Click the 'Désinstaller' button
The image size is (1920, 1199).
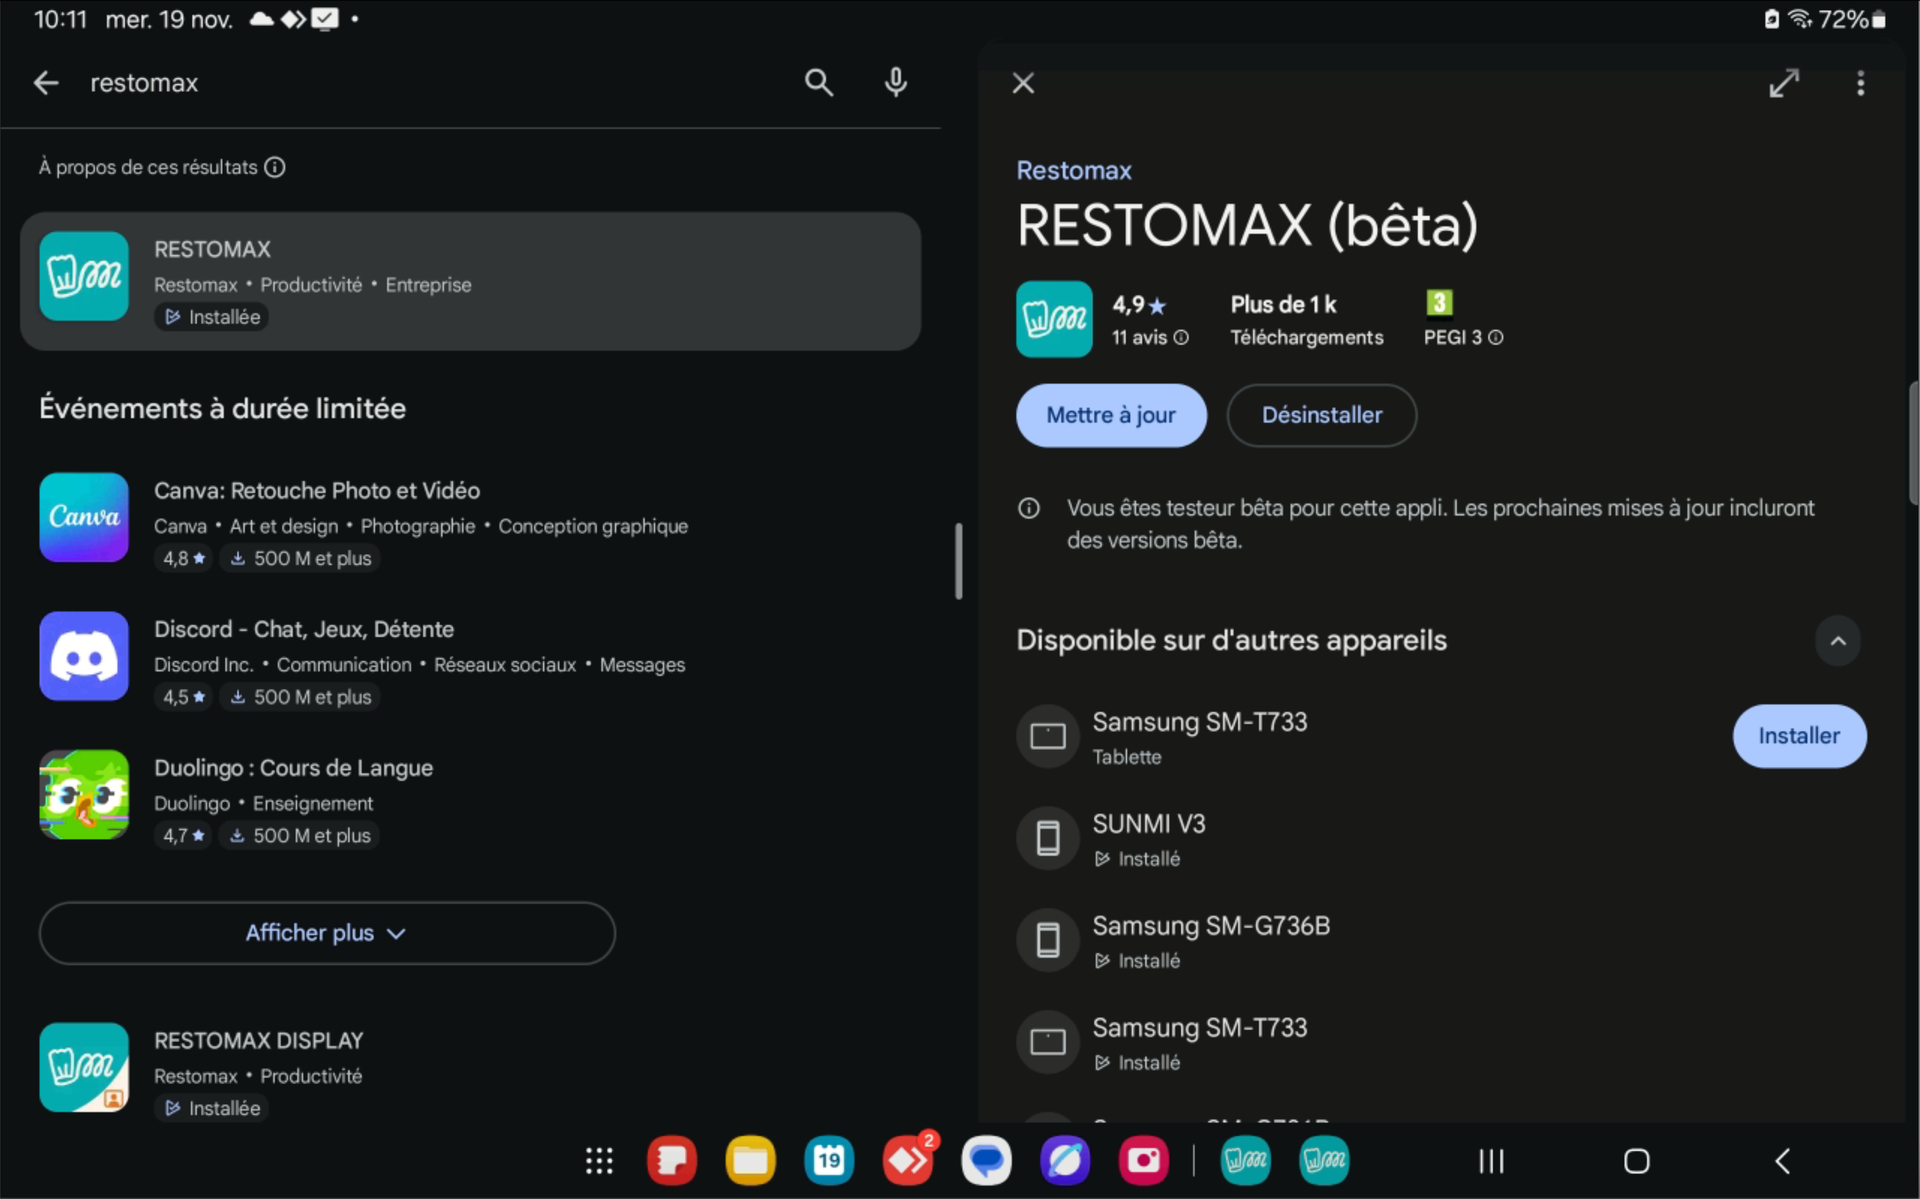[1321, 415]
